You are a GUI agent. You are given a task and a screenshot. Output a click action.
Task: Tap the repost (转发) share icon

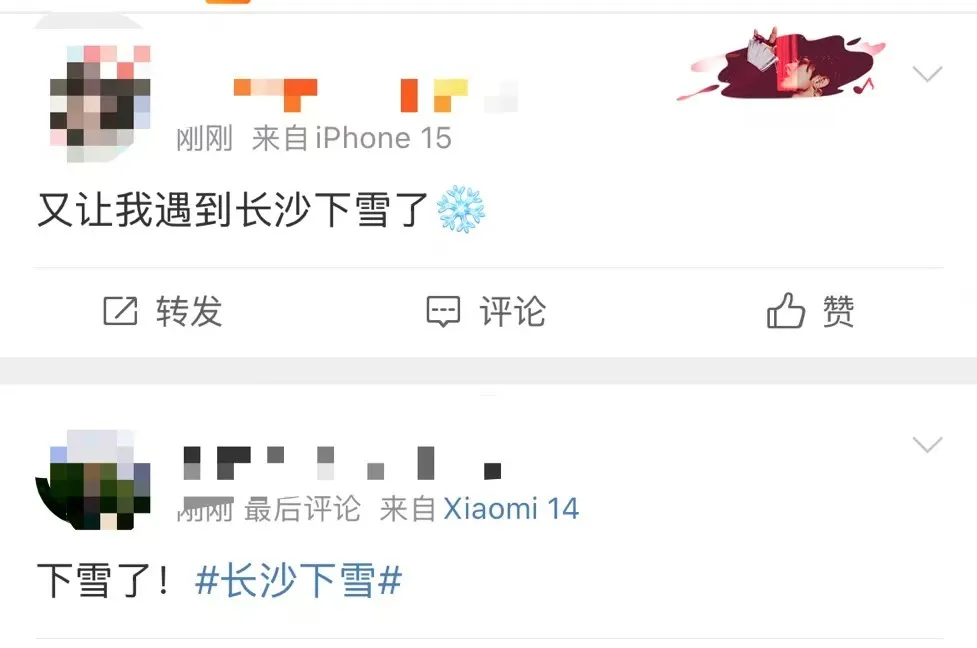click(120, 311)
